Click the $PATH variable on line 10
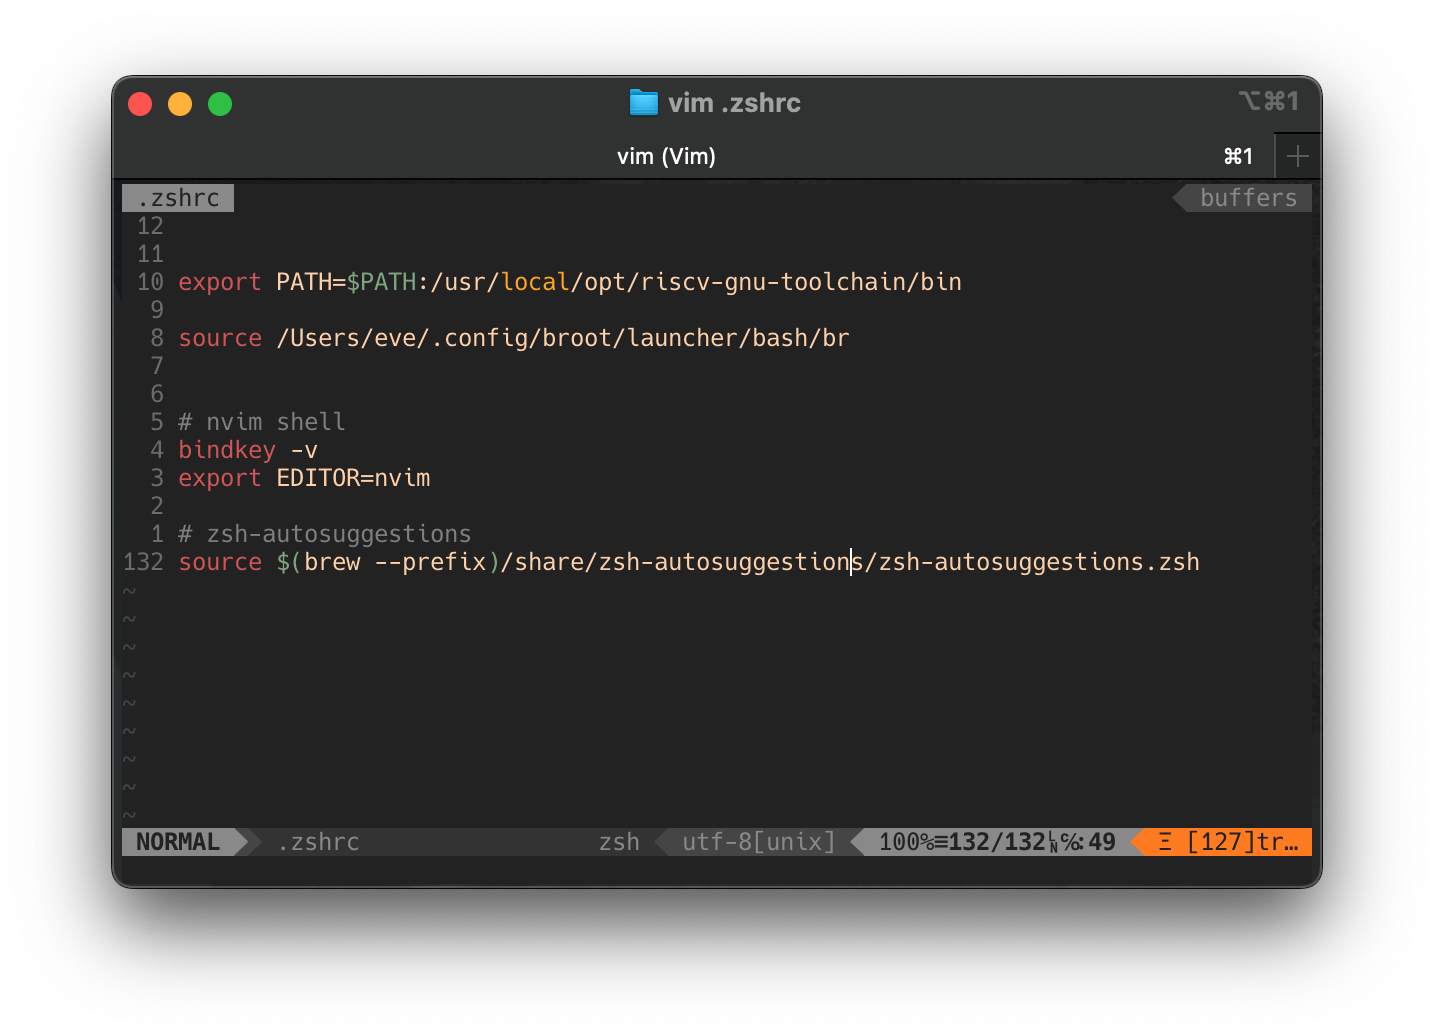1434x1036 pixels. 381,281
